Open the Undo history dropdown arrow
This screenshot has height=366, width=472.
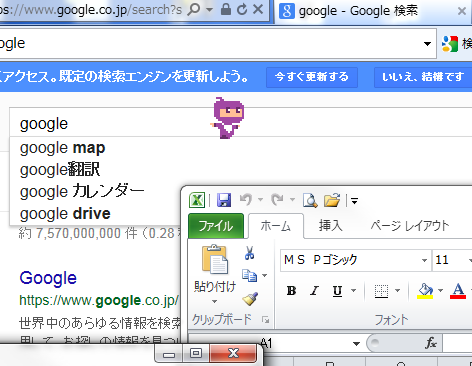click(x=260, y=200)
